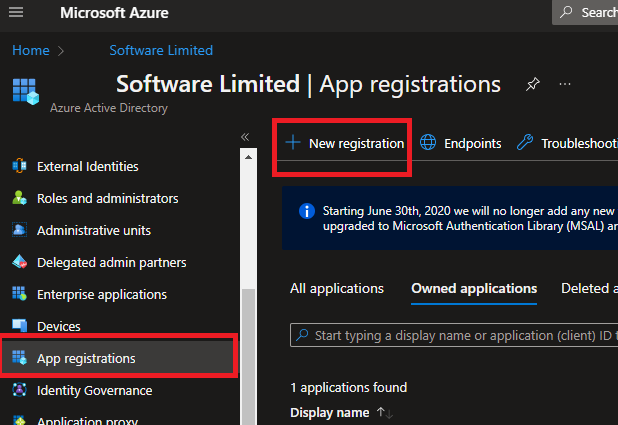
Task: Collapse the sidebar with double chevron
Action: pyautogui.click(x=245, y=137)
